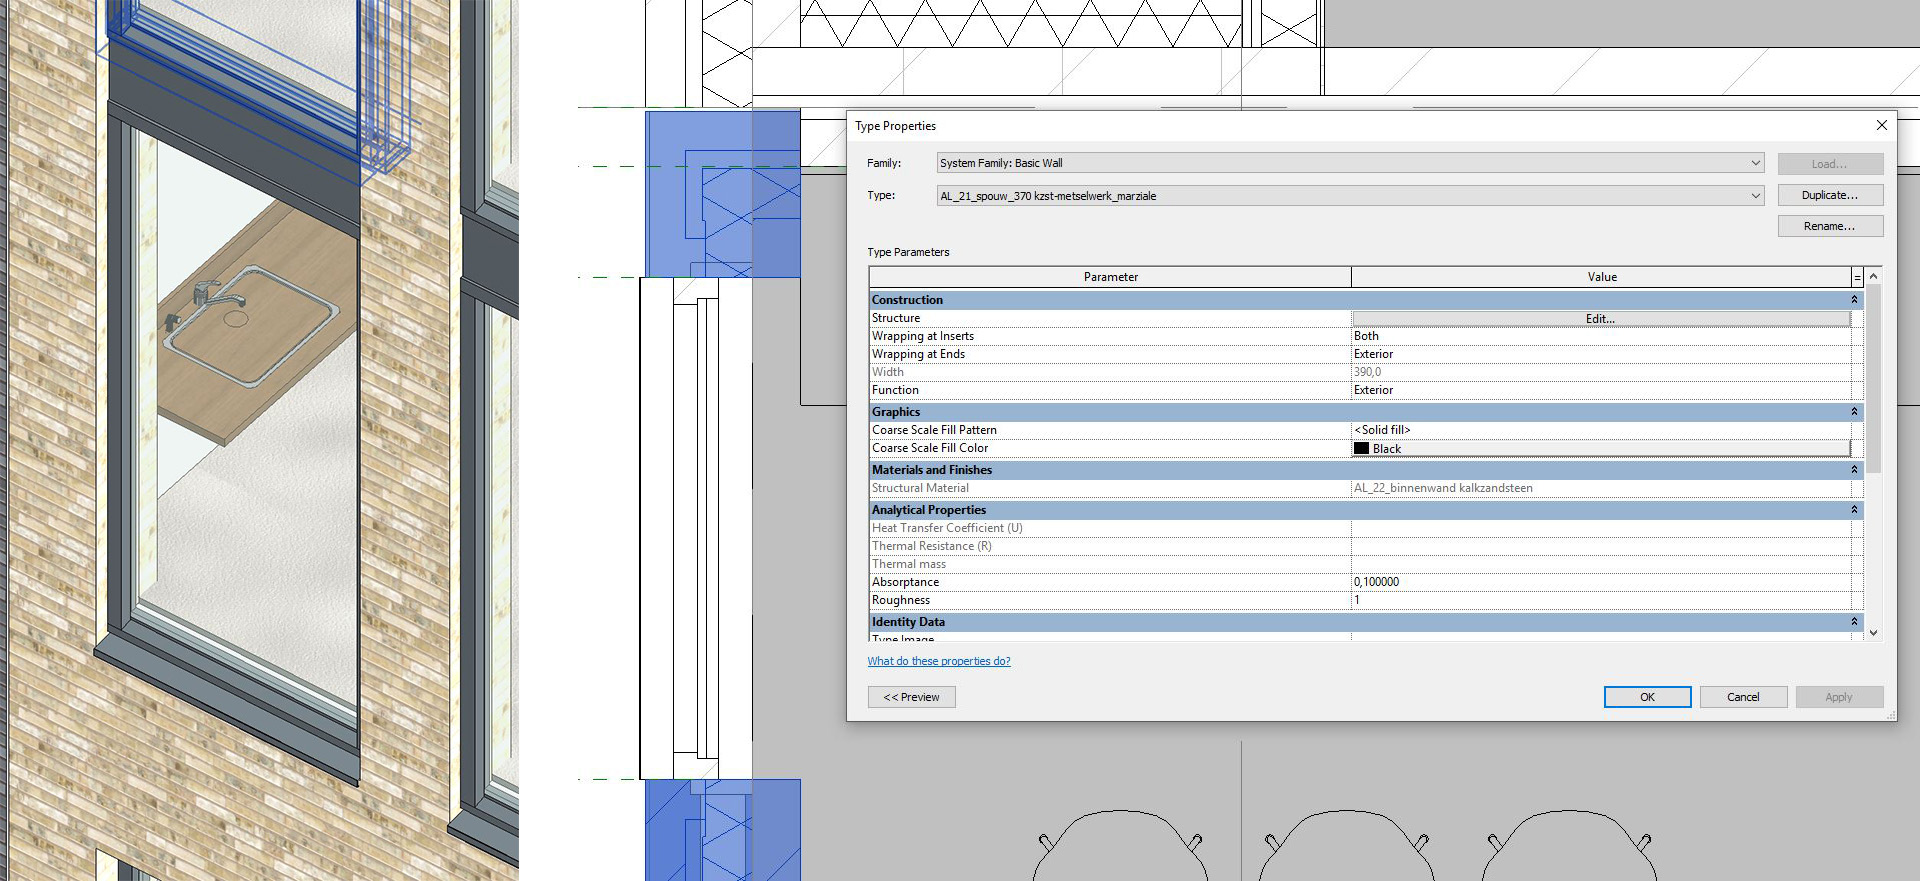Open the Family dropdown list
Image resolution: width=1920 pixels, height=881 pixels.
[x=1755, y=163]
